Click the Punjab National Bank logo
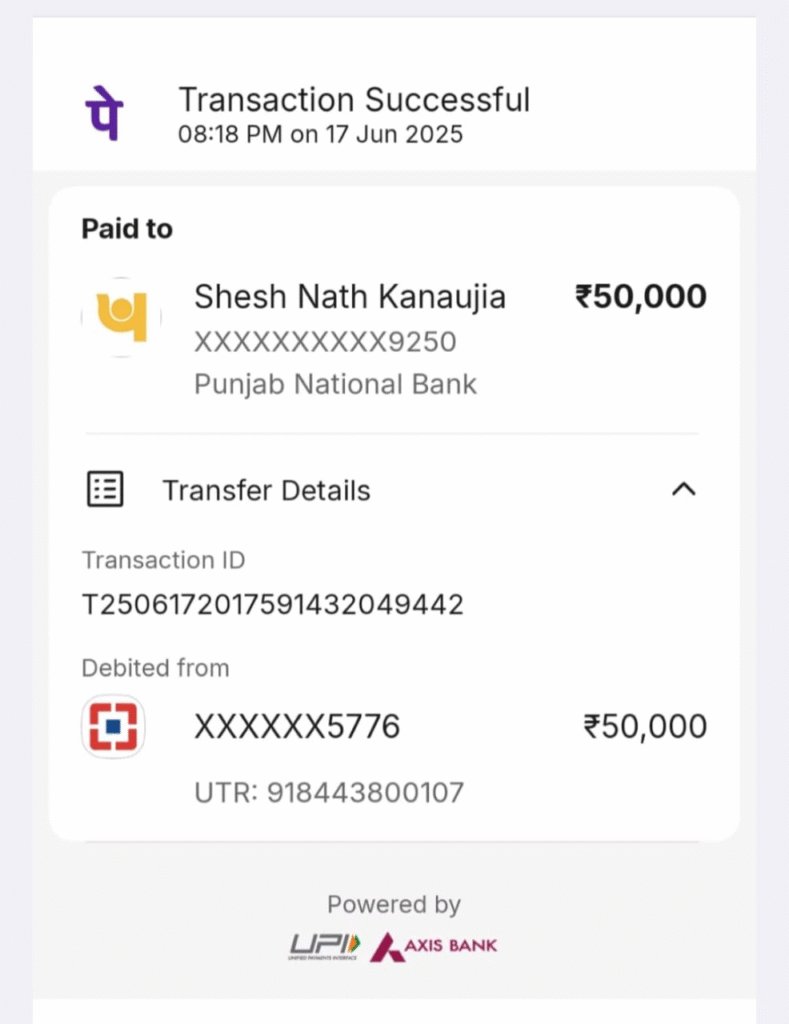The image size is (789, 1024). point(121,318)
